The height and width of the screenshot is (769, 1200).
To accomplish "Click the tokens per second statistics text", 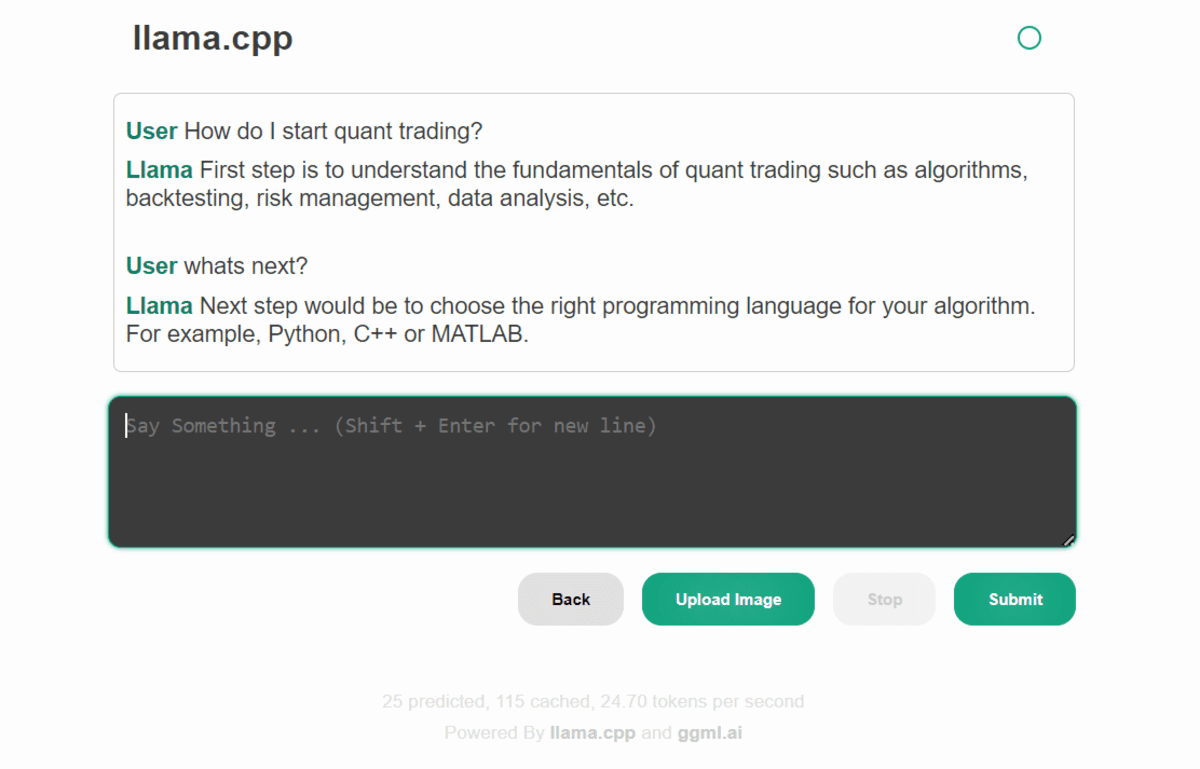I will click(x=592, y=701).
